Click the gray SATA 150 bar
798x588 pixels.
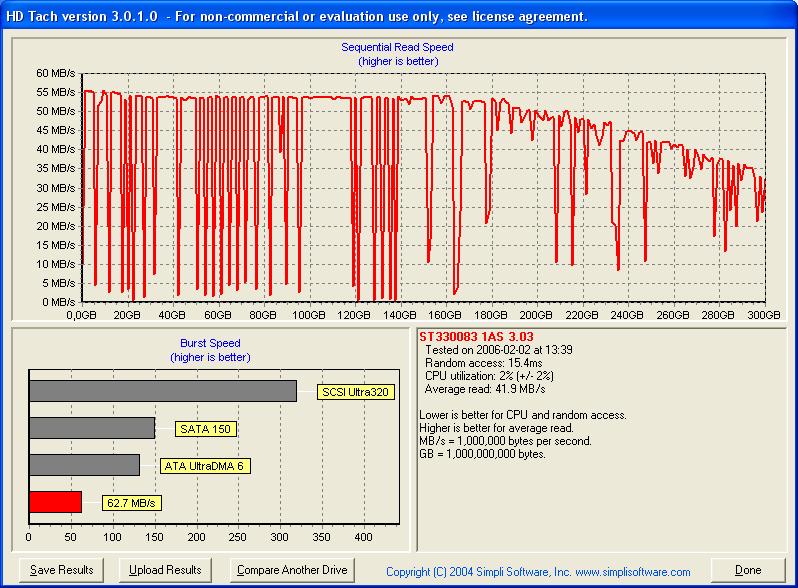[x=92, y=428]
